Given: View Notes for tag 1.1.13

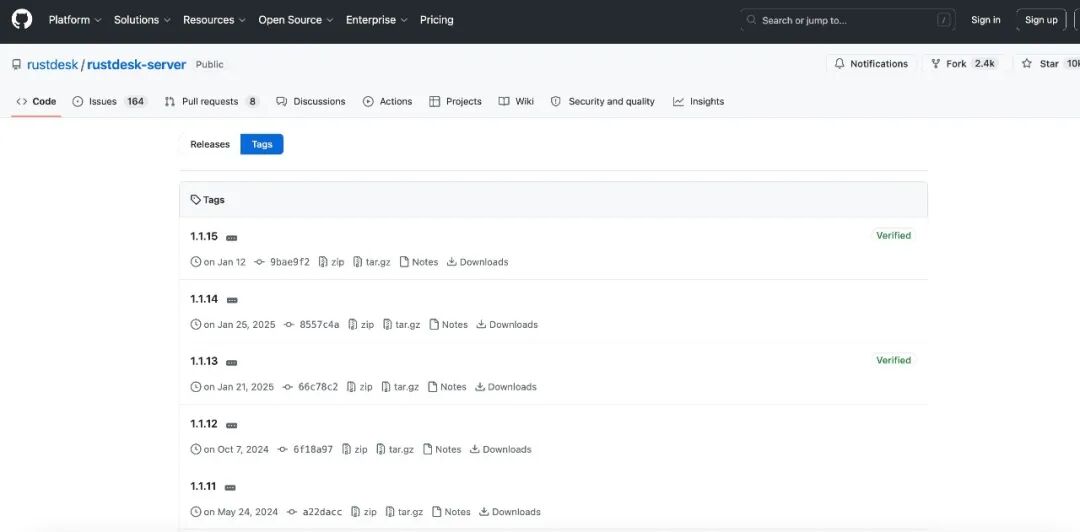Looking at the screenshot, I should 447,387.
